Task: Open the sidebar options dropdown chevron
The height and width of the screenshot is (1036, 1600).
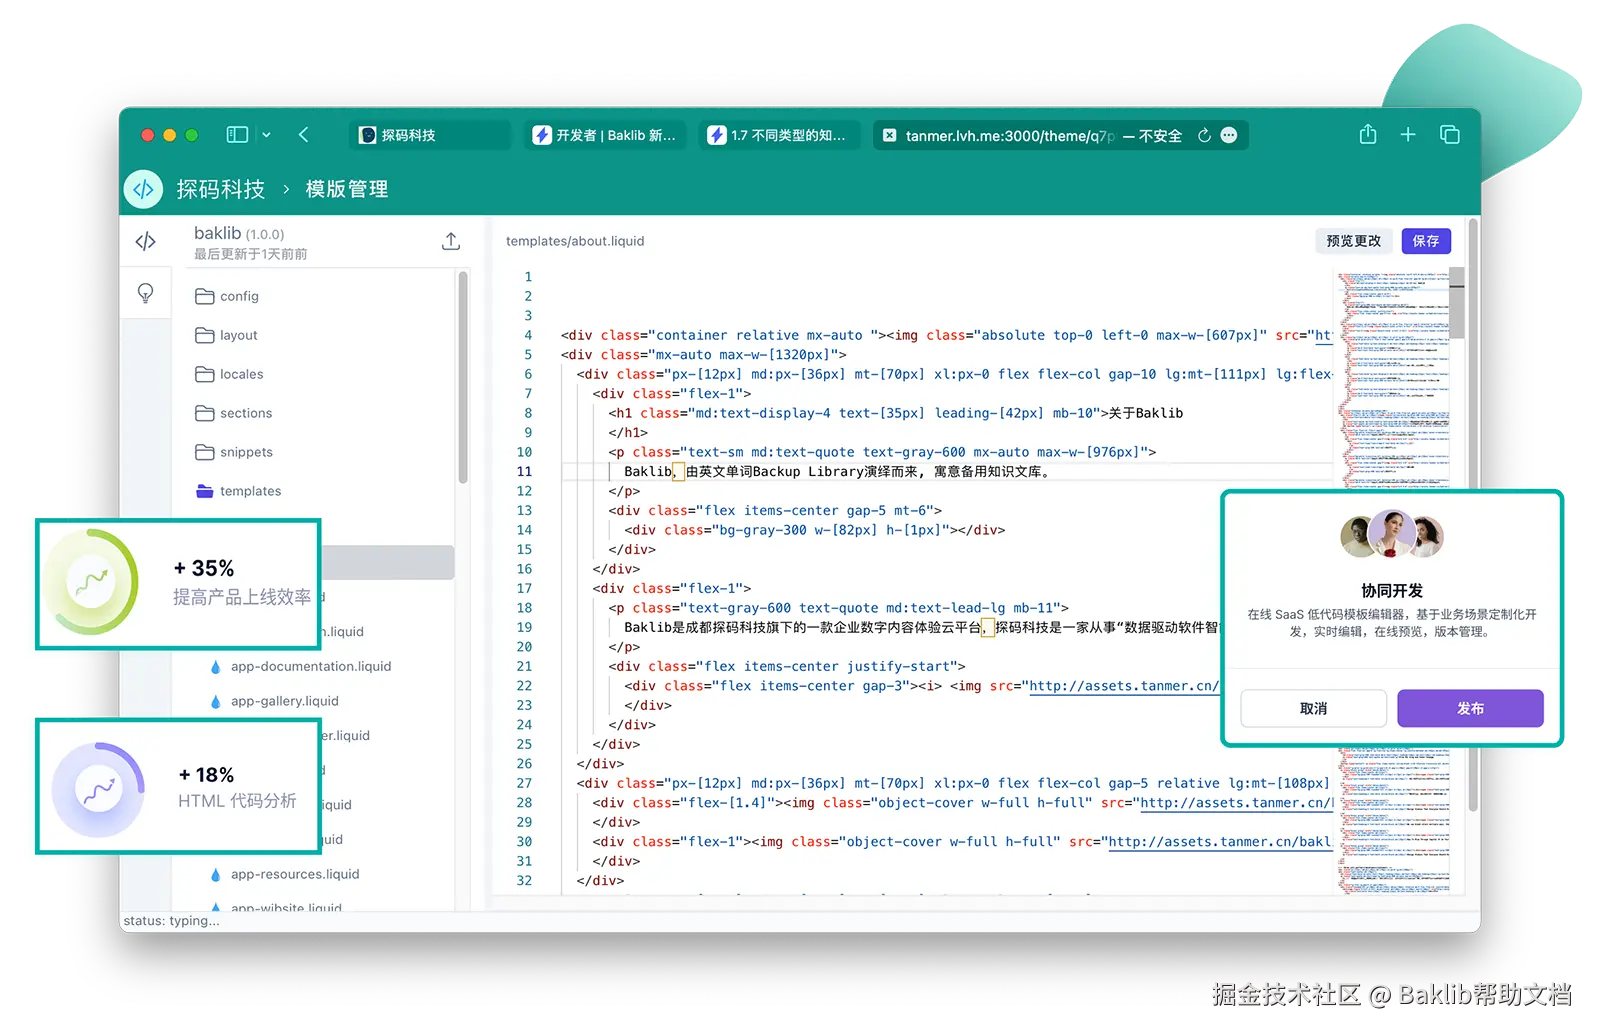Action: tap(266, 135)
